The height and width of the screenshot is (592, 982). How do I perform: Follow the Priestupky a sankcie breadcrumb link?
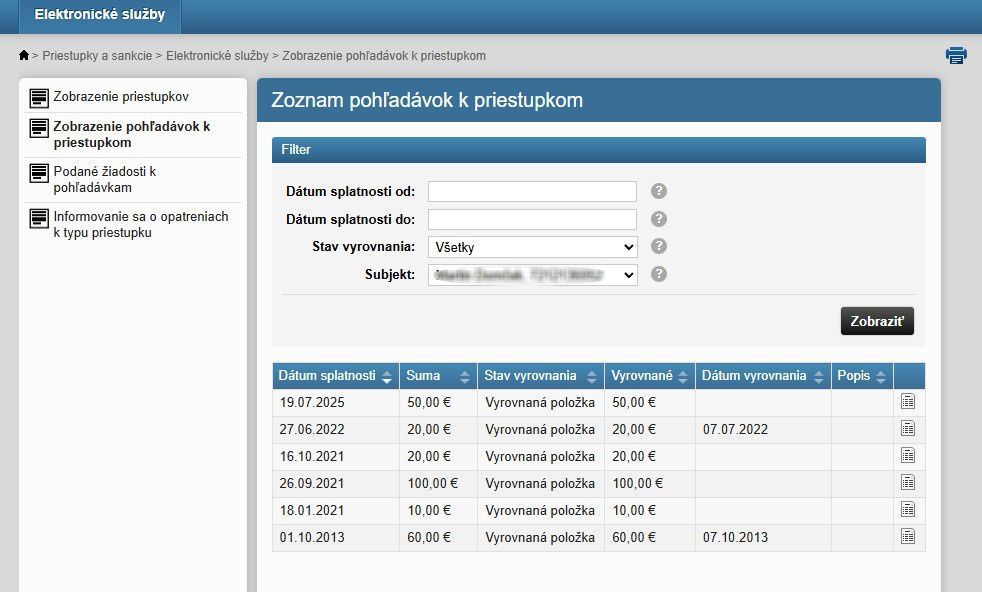tap(97, 56)
